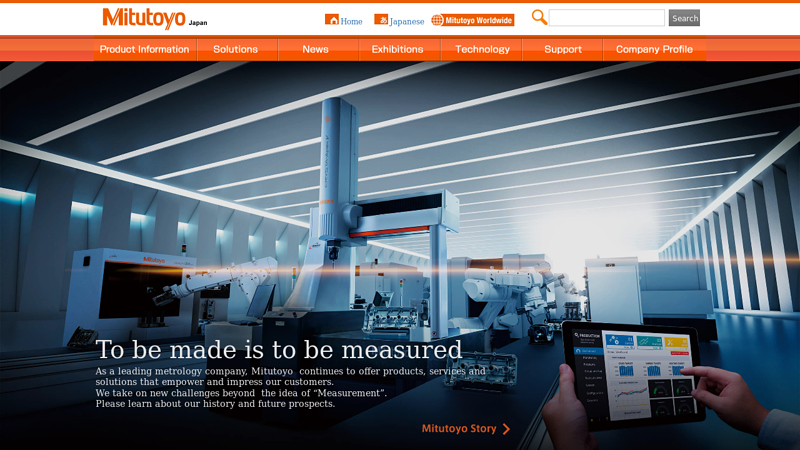Open the Support menu
This screenshot has width=800, height=450.
pos(563,49)
